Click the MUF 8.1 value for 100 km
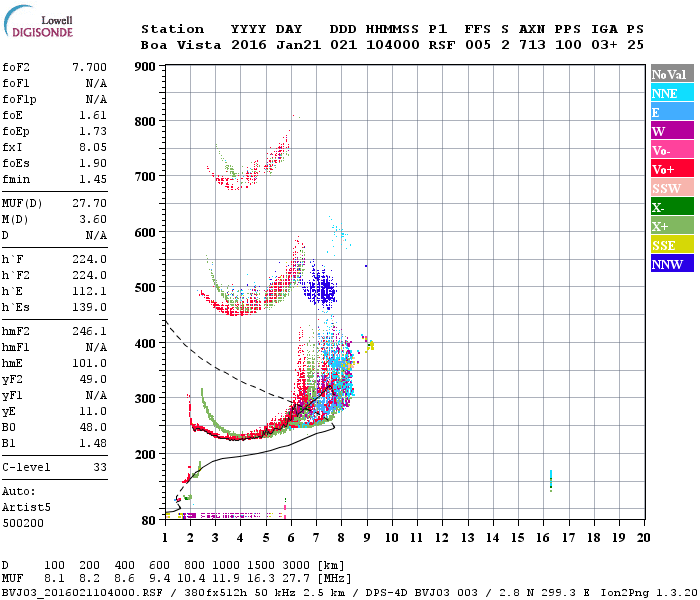 tap(54, 578)
